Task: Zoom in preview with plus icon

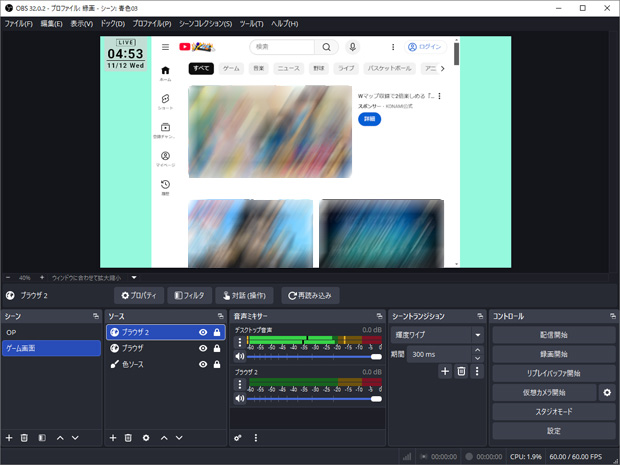Action: (42, 278)
